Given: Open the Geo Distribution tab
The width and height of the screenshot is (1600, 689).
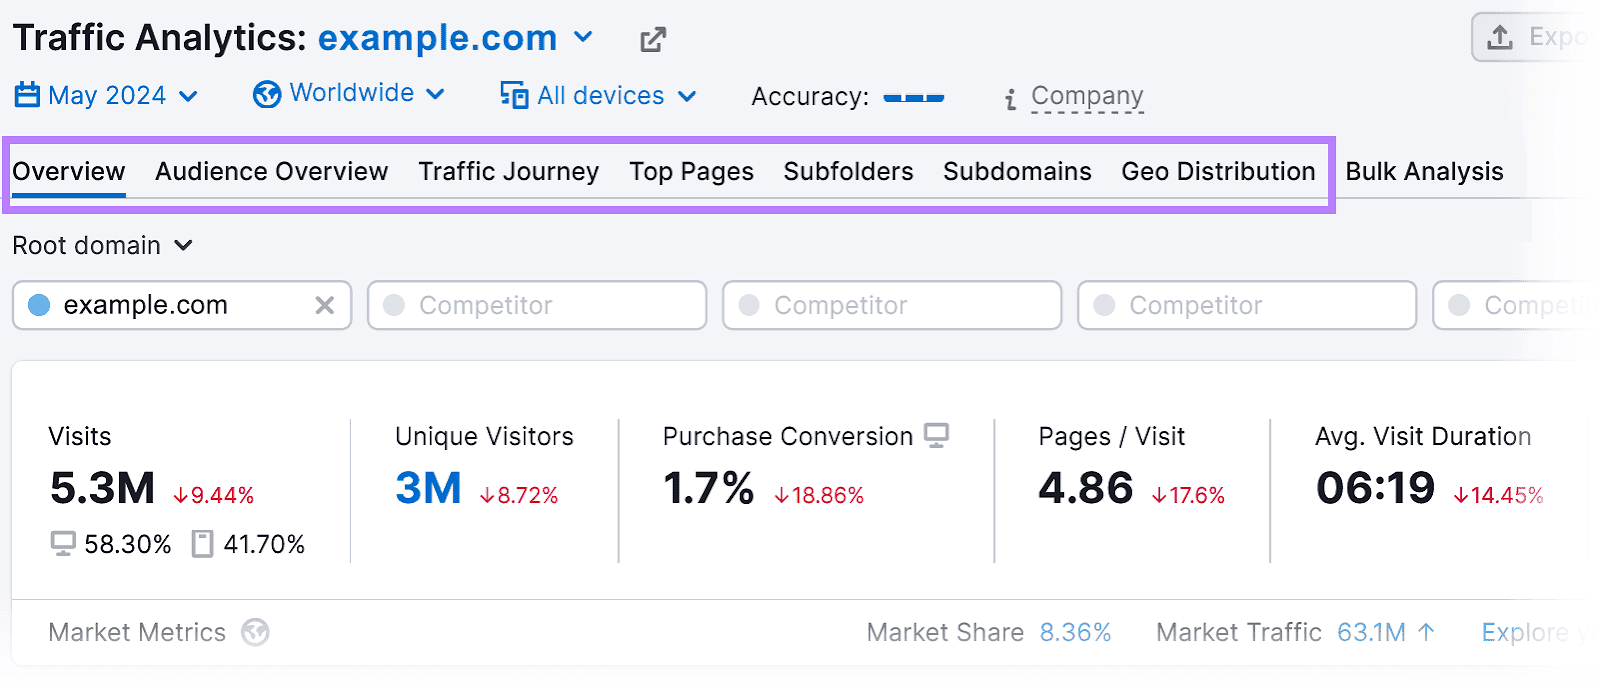Looking at the screenshot, I should coord(1218,171).
